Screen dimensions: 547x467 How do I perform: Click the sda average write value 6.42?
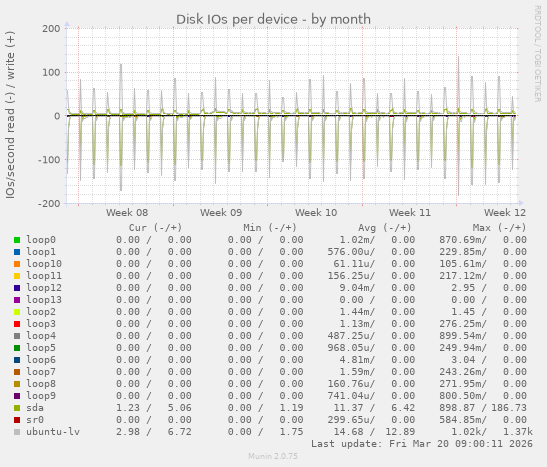click(x=403, y=408)
